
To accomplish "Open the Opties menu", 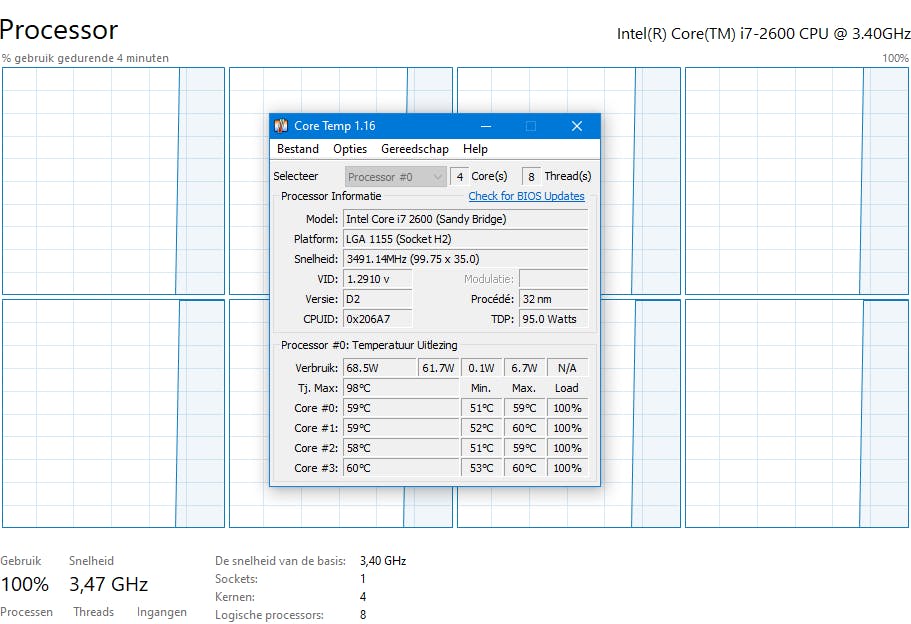I will (350, 149).
